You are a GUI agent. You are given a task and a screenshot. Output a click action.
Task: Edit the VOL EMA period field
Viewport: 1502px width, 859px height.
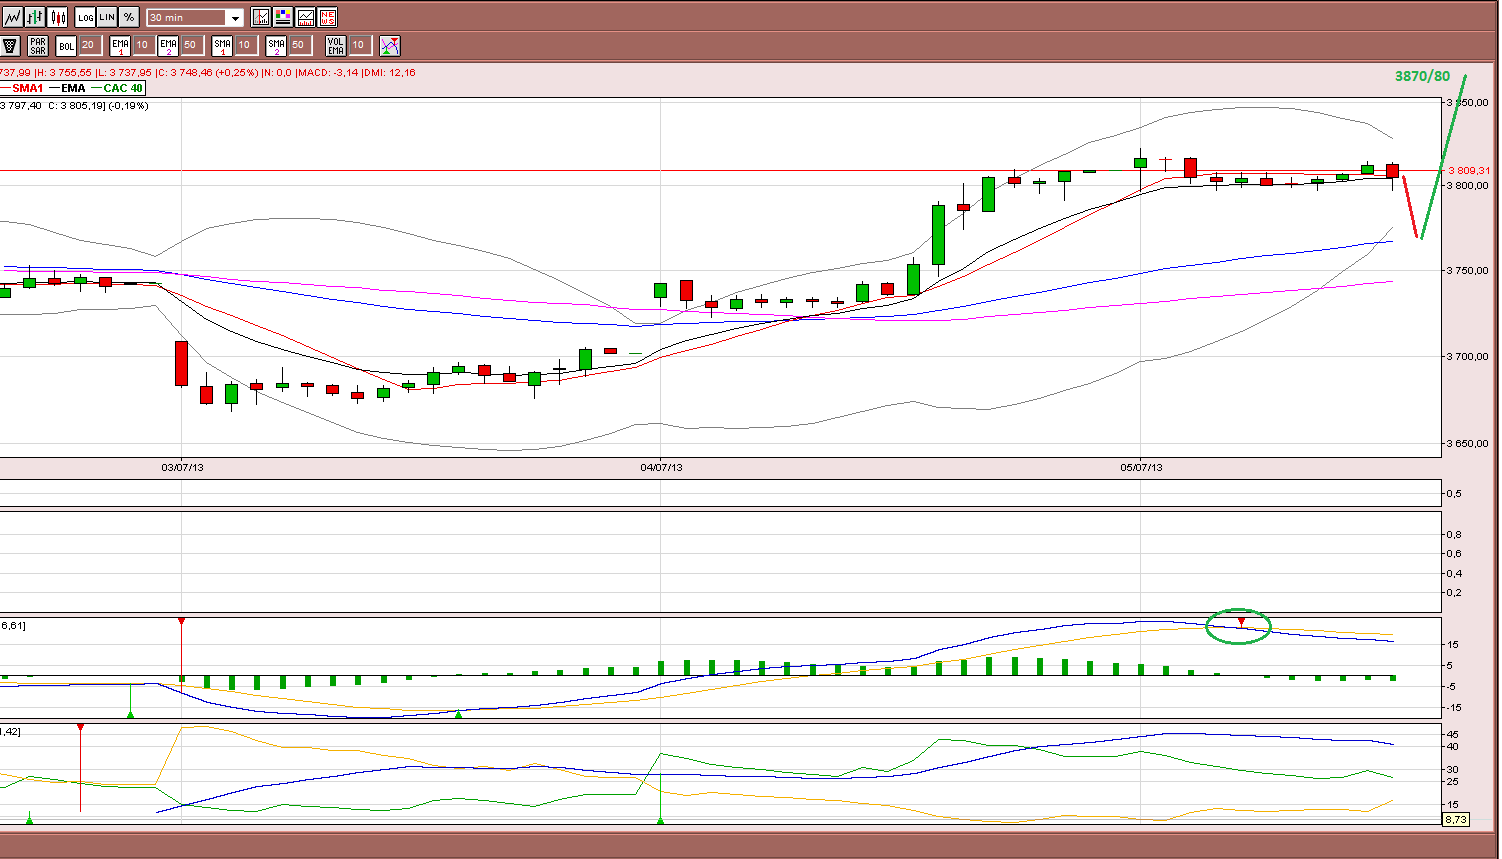[x=359, y=45]
